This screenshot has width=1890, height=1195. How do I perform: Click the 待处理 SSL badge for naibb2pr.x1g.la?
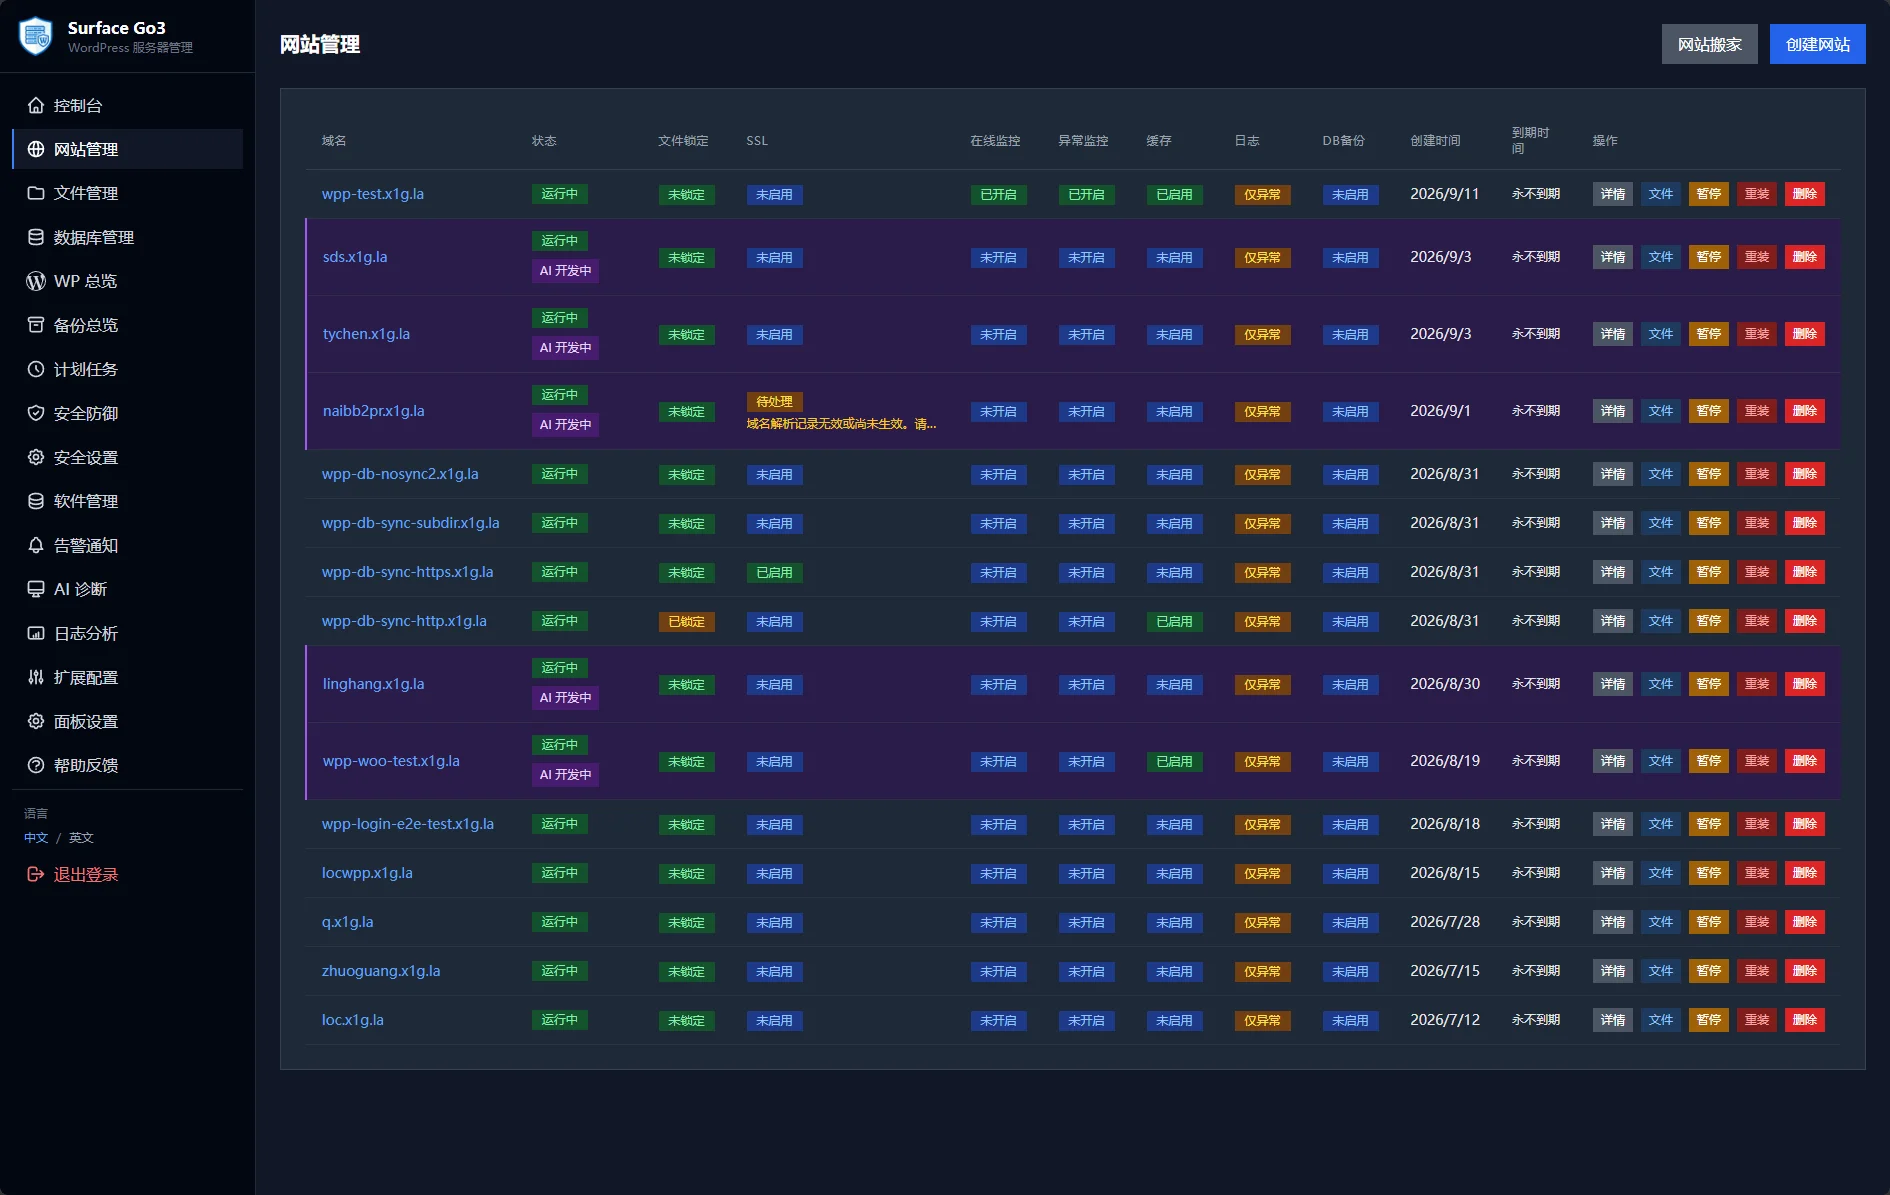coord(774,402)
